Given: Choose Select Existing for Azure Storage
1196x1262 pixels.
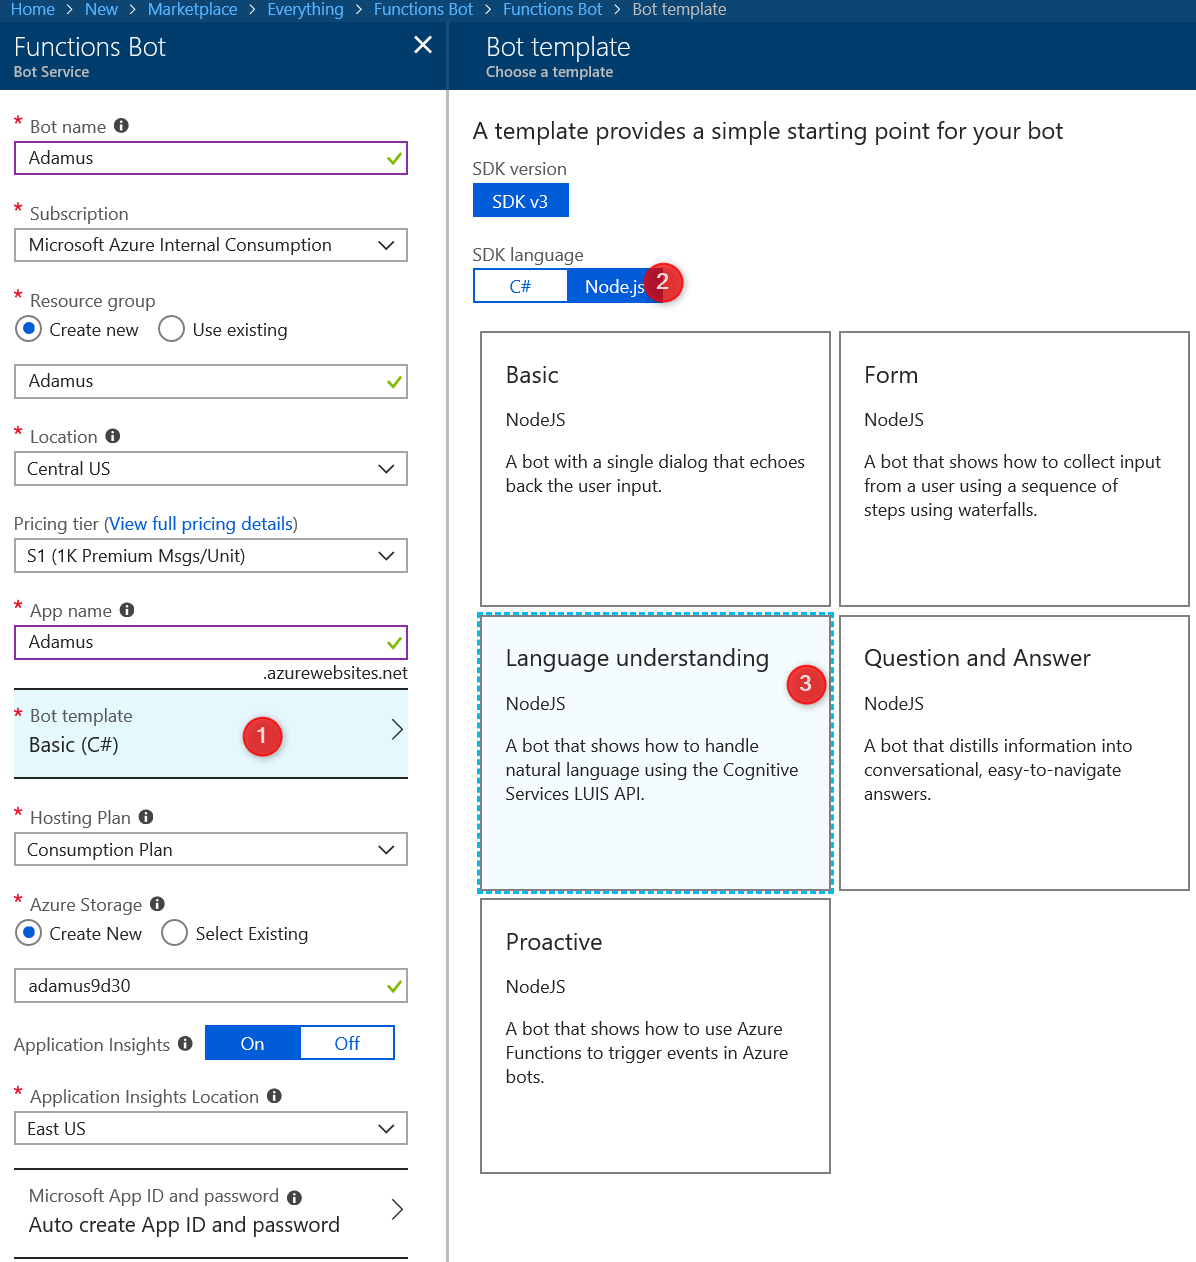Looking at the screenshot, I should coord(175,933).
